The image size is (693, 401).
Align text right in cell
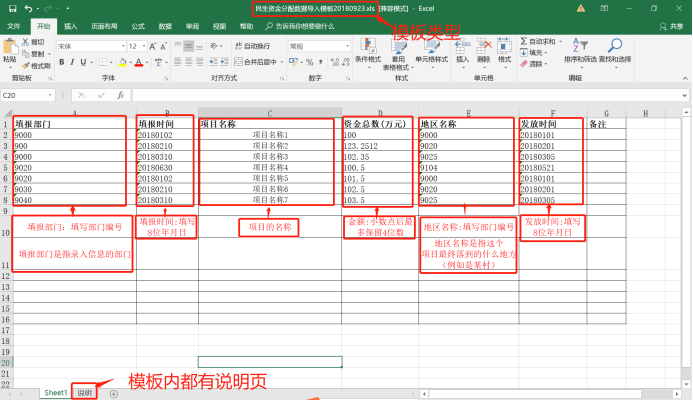200,62
